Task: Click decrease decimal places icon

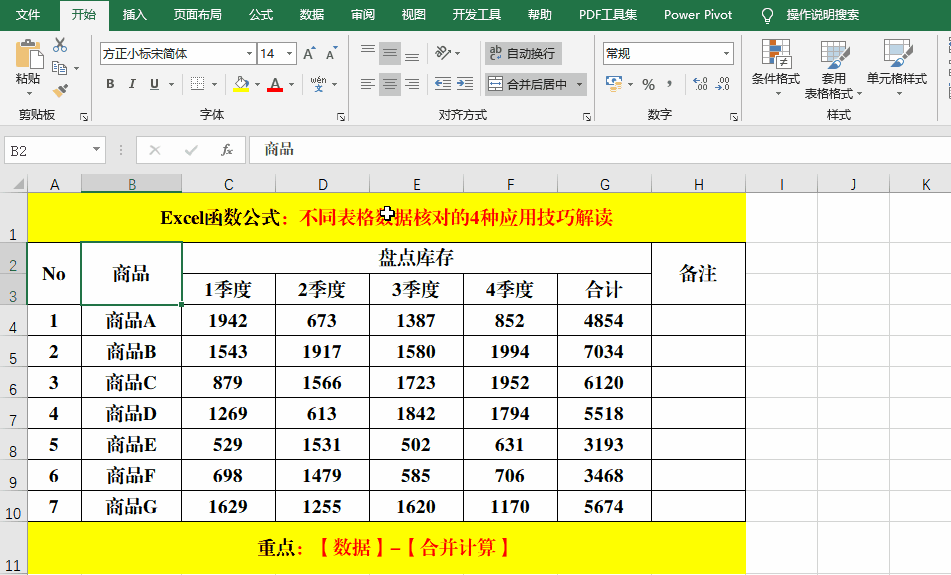Action: 722,84
